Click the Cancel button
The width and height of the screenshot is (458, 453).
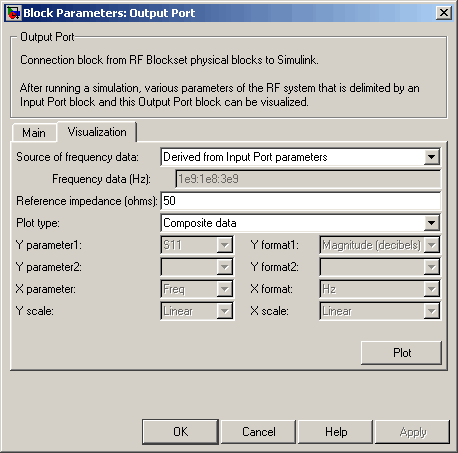coord(258,432)
